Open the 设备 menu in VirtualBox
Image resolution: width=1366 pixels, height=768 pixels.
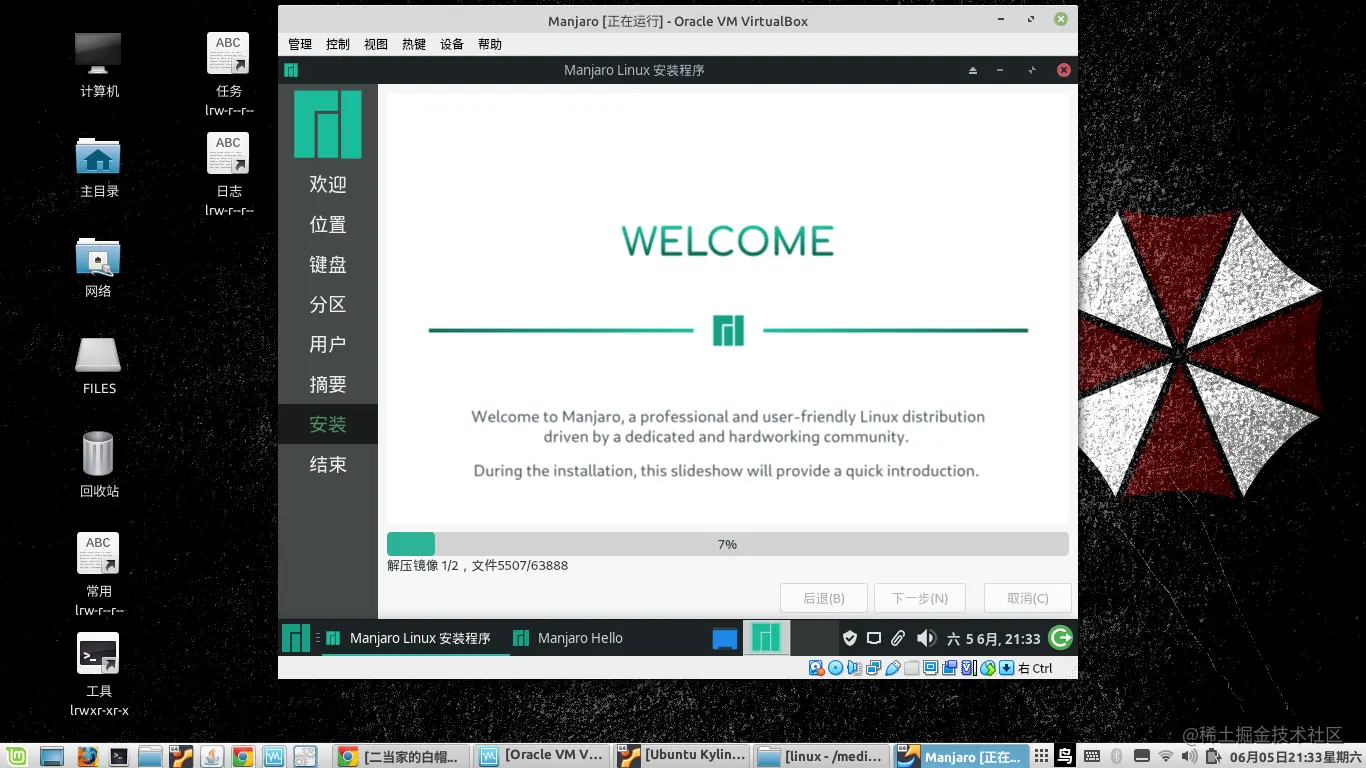(452, 44)
